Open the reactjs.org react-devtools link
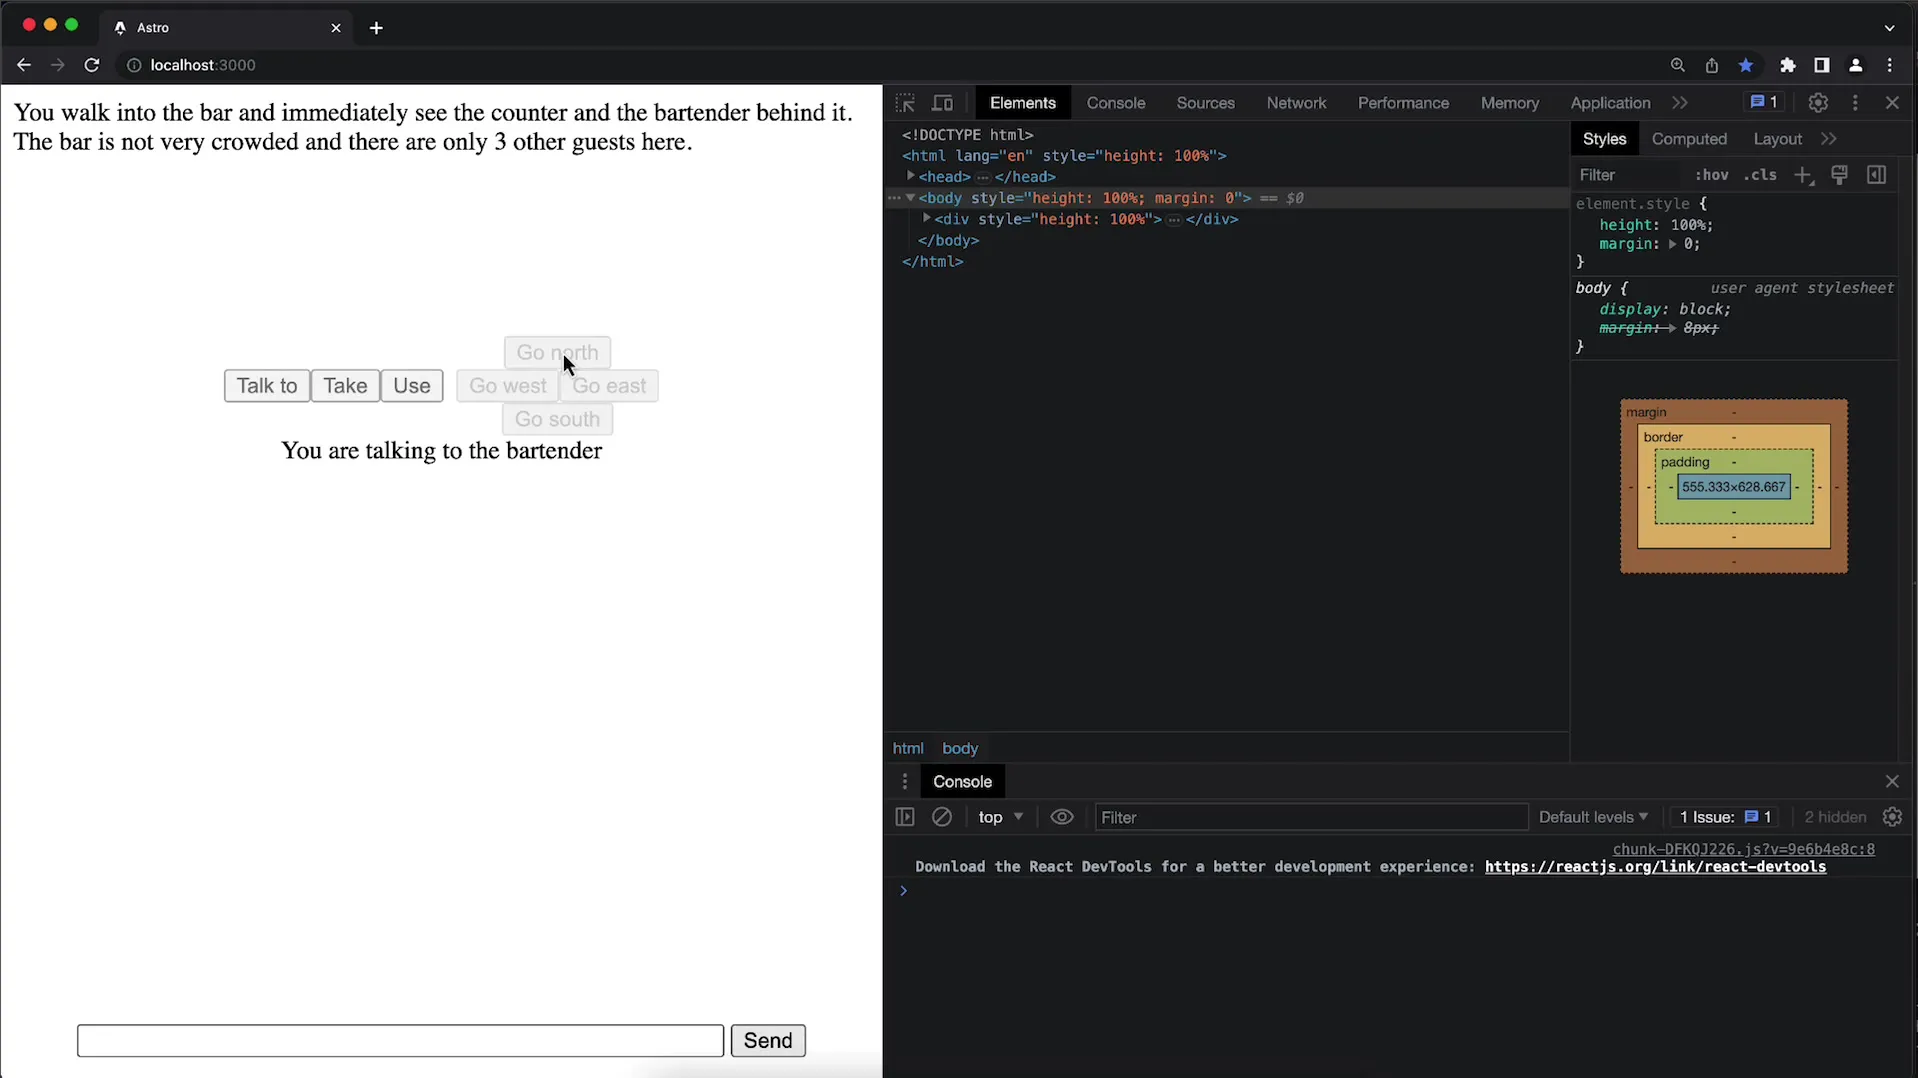This screenshot has height=1078, width=1918. click(x=1655, y=867)
